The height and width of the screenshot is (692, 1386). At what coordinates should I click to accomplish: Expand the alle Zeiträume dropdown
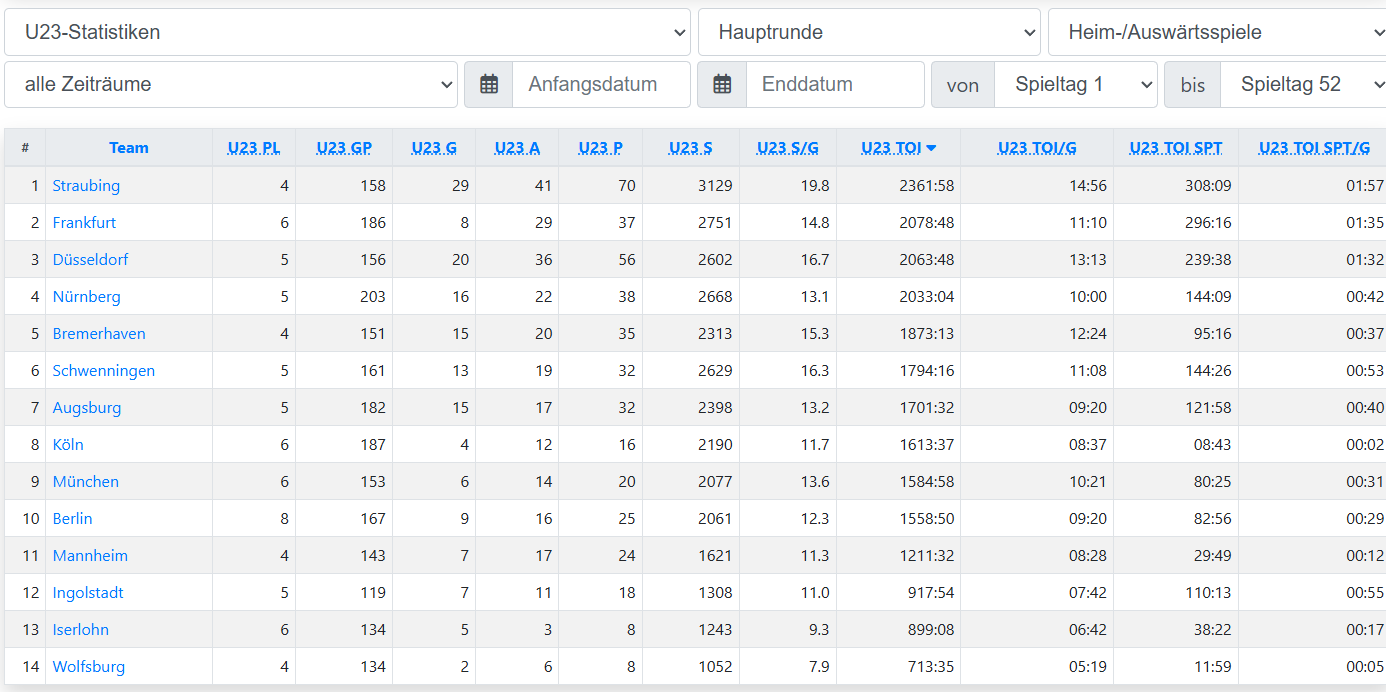tap(231, 85)
